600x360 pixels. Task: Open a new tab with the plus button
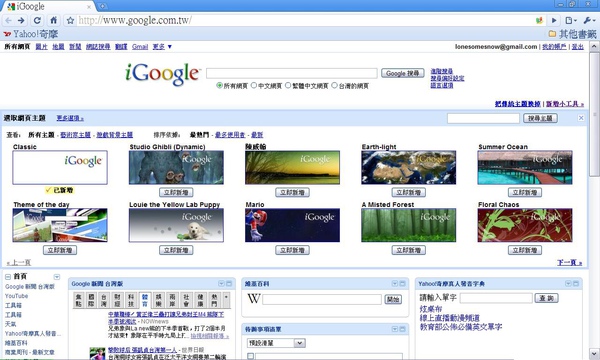click(x=102, y=6)
